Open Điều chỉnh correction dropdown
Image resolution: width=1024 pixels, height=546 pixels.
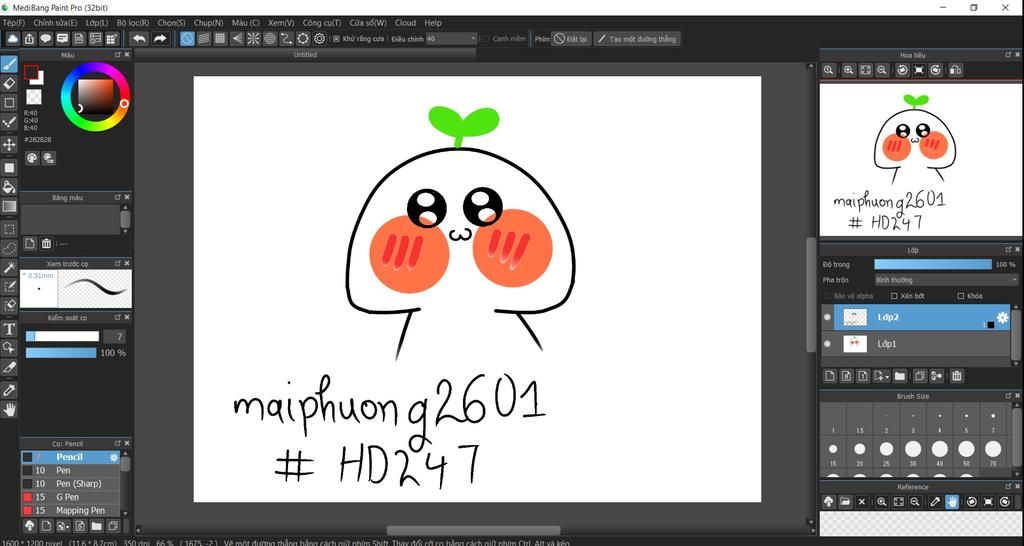coord(451,39)
